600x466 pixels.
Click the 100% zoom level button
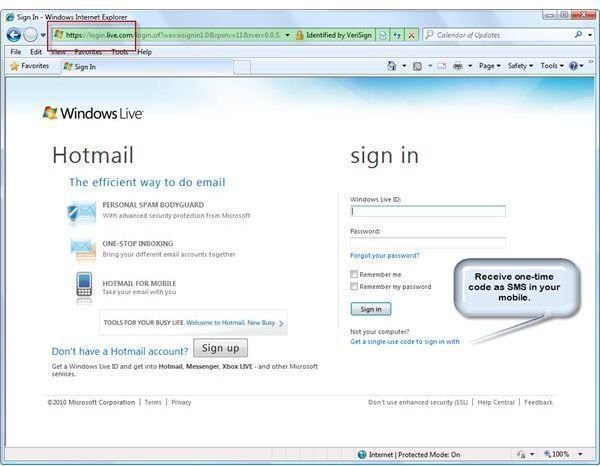(557, 454)
